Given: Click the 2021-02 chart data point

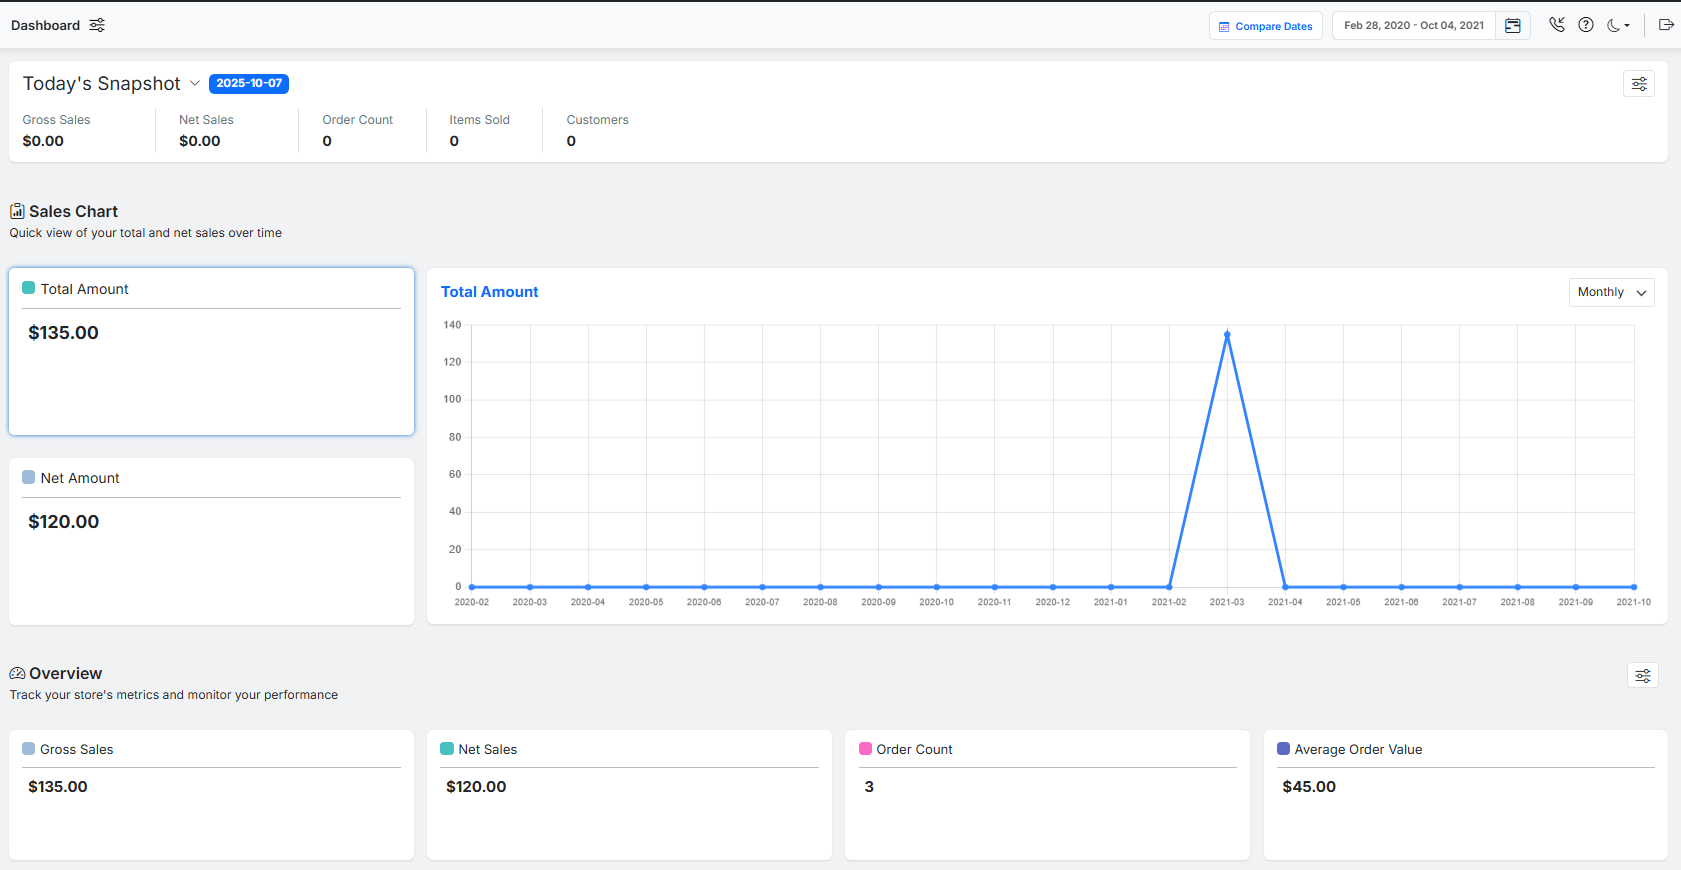Looking at the screenshot, I should pyautogui.click(x=1169, y=587).
